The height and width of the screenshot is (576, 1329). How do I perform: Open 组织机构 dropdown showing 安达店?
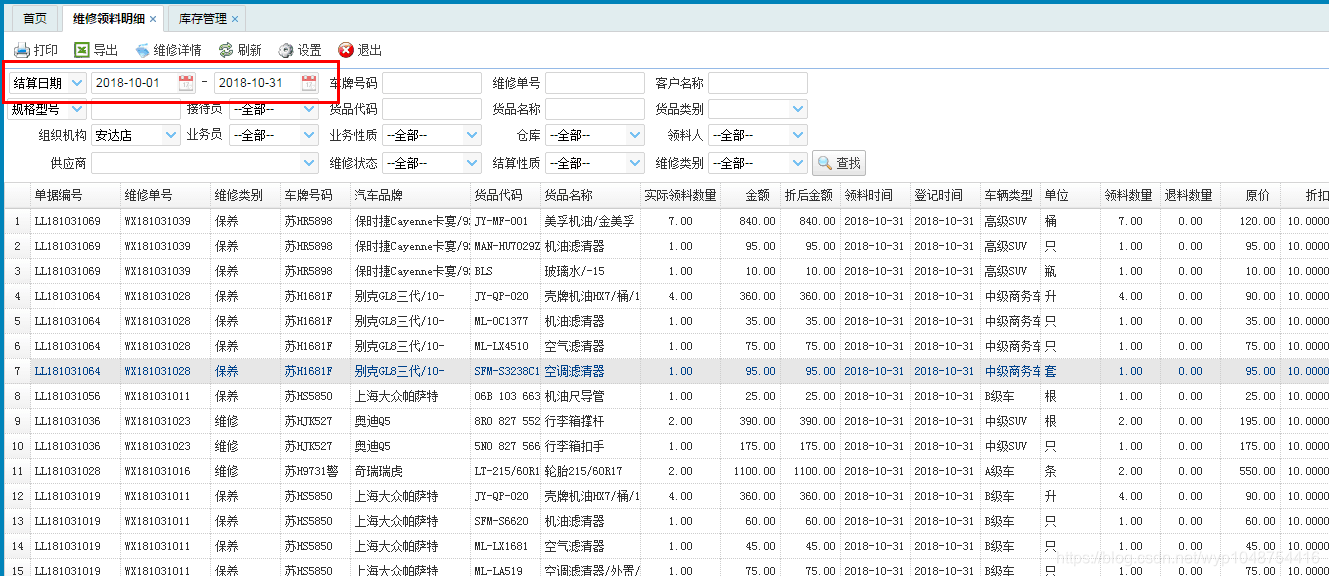point(170,135)
